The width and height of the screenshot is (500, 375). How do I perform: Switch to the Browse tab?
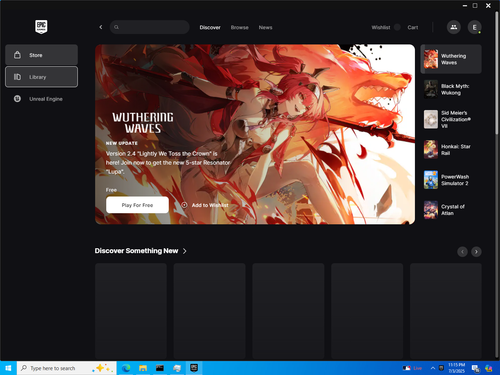(x=240, y=27)
